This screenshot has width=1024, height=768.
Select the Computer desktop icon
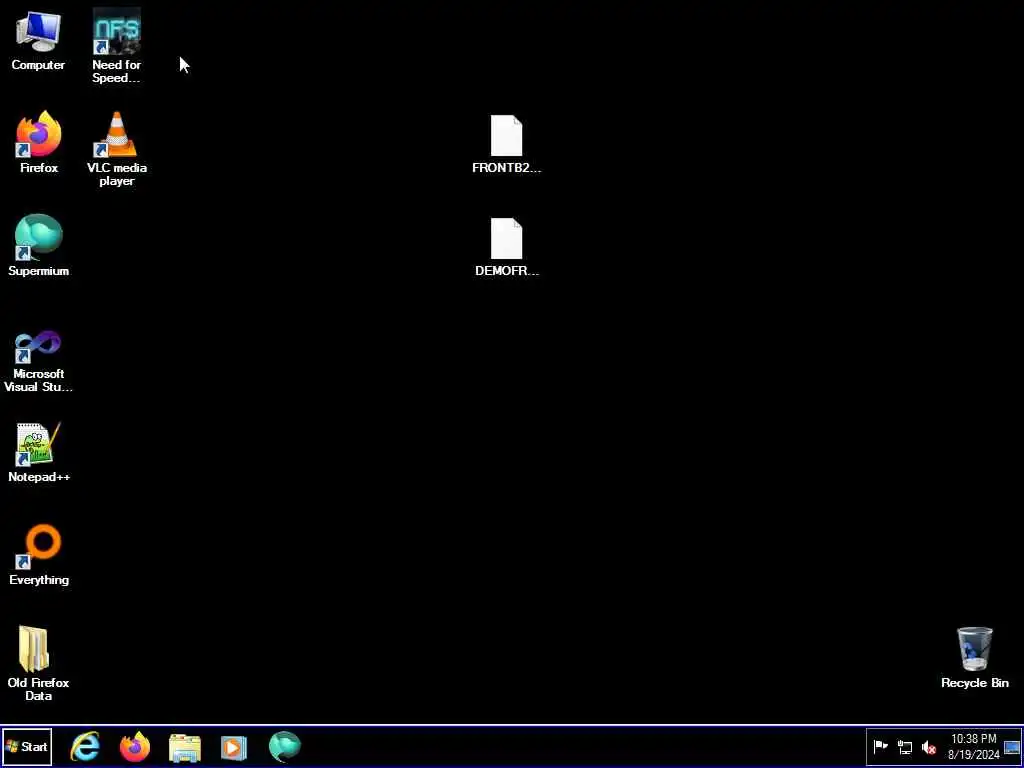click(39, 40)
